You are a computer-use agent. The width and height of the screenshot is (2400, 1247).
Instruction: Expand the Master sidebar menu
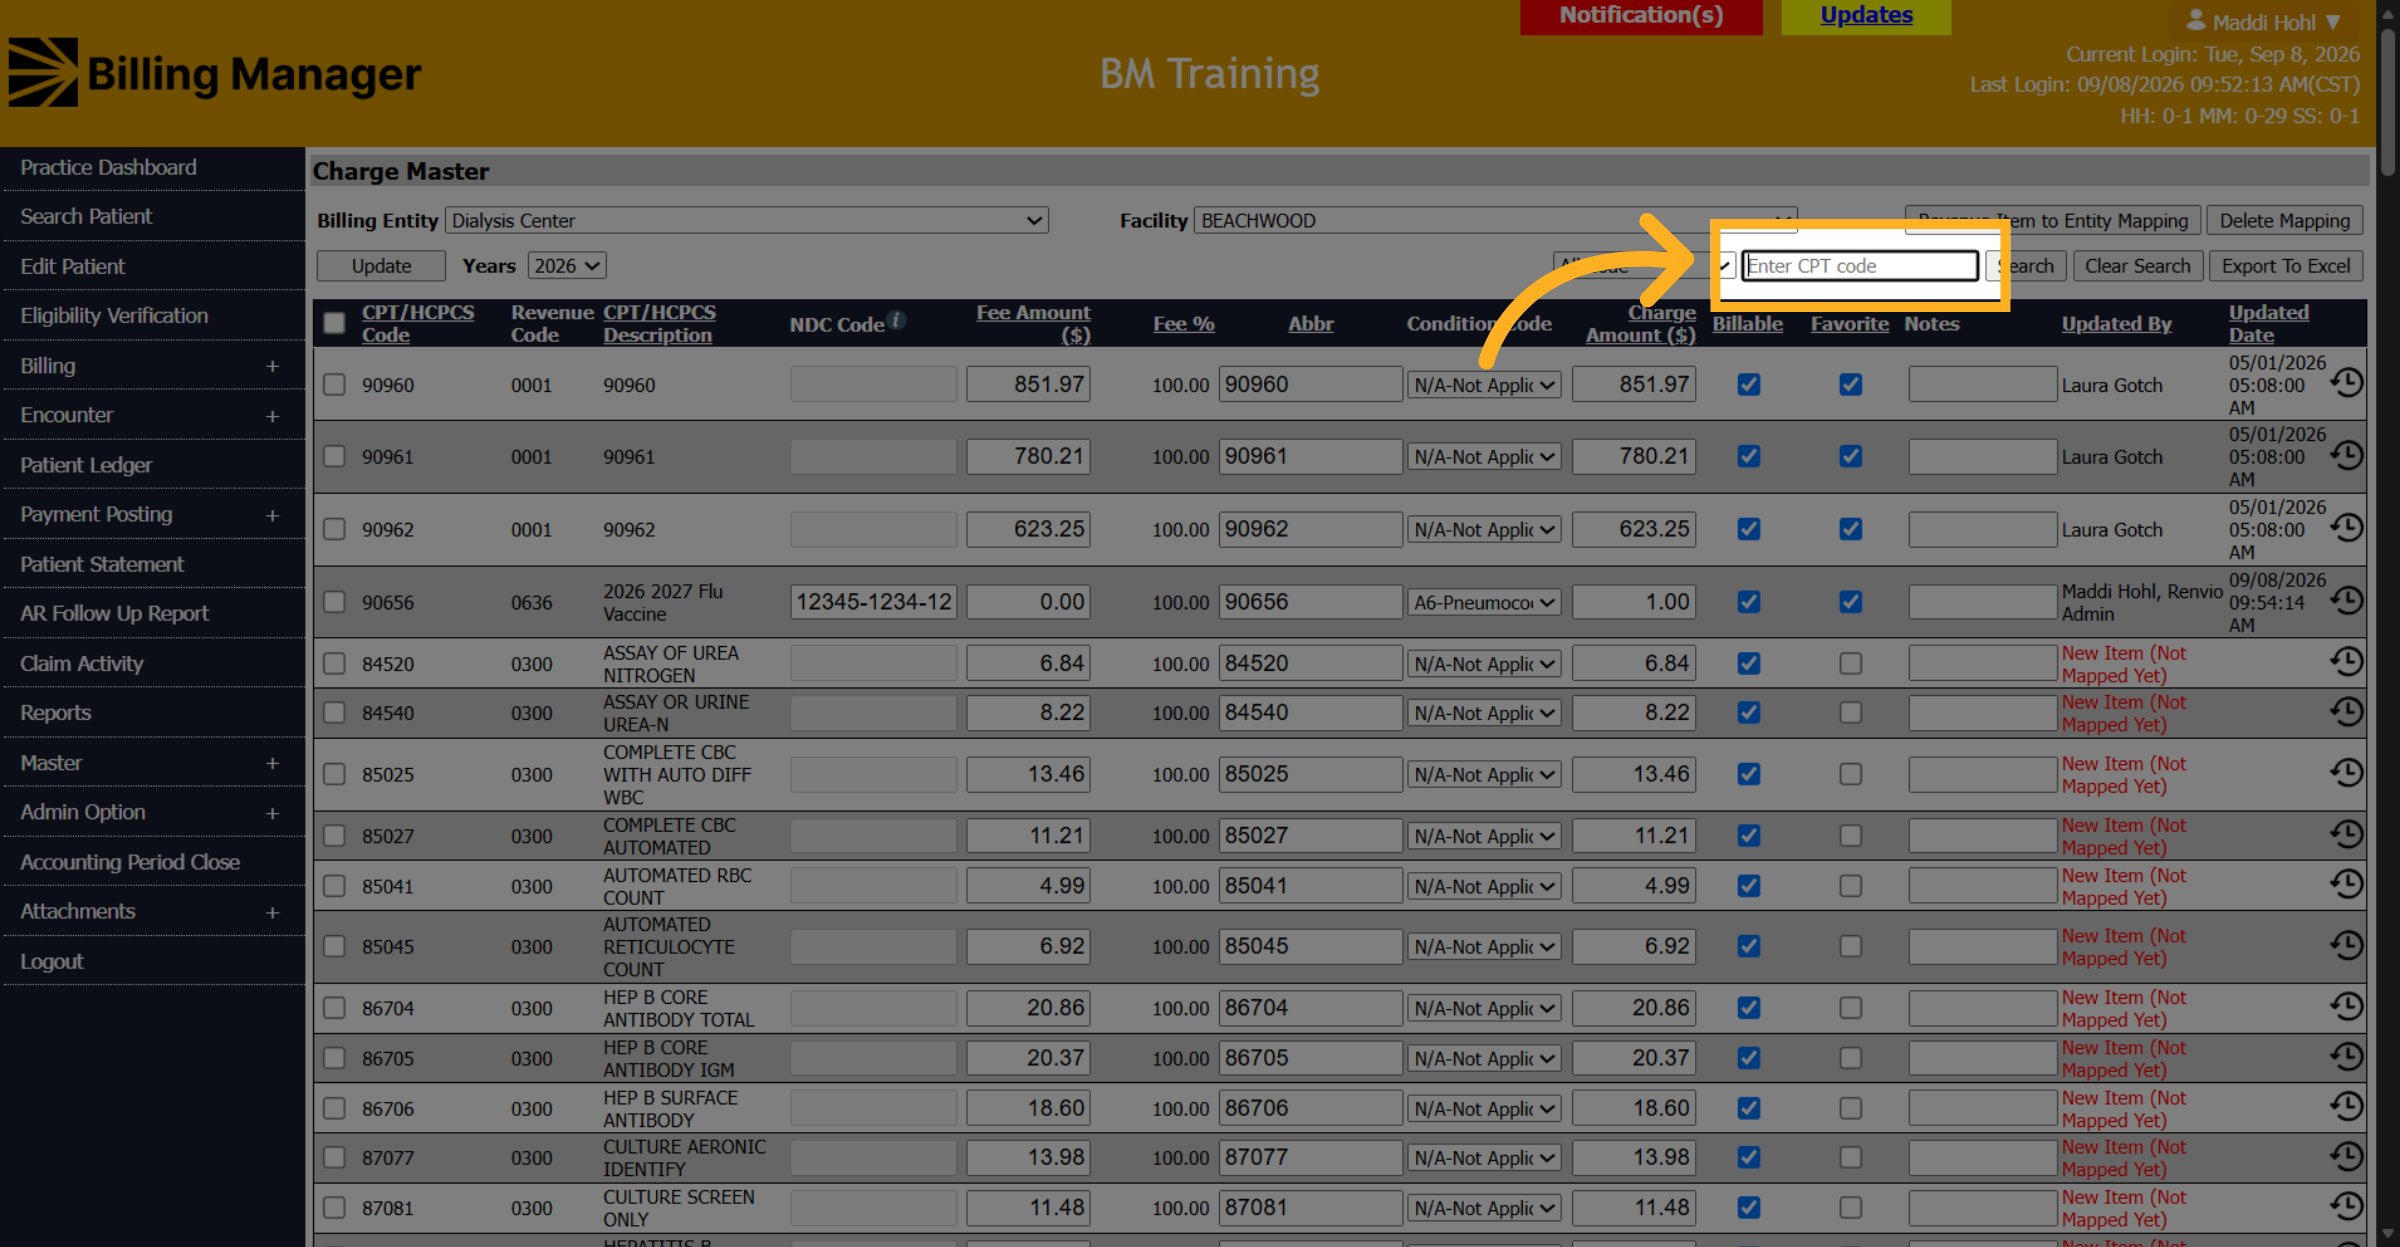[272, 763]
